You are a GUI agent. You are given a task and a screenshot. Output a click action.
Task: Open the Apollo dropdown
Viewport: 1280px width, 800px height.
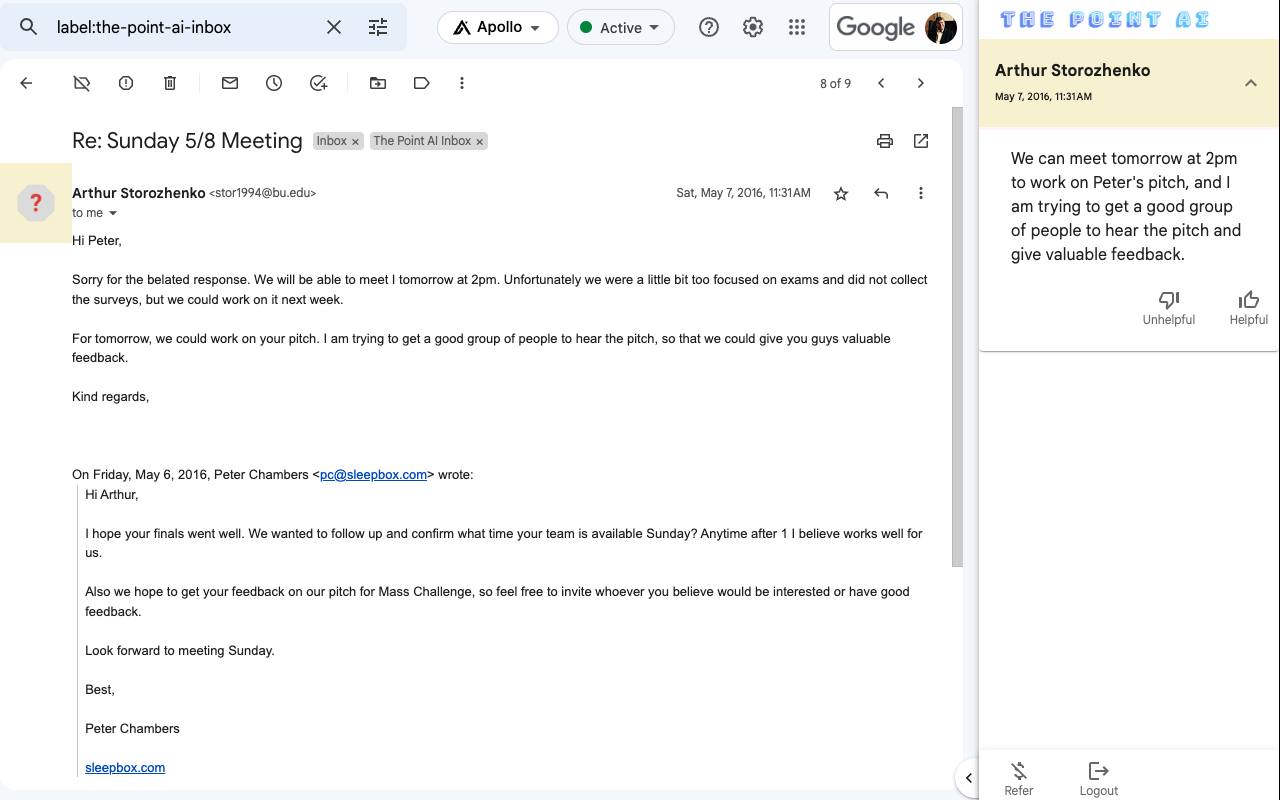tap(497, 27)
